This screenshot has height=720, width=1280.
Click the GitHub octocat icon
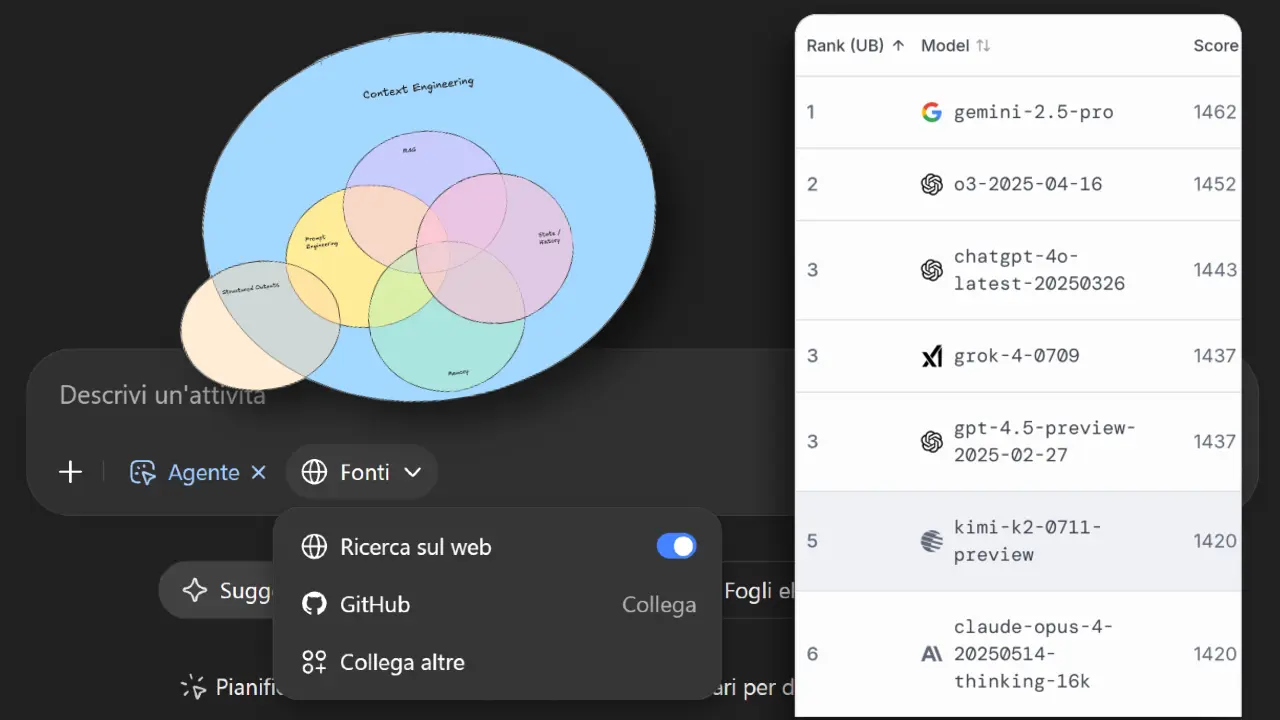pos(314,604)
